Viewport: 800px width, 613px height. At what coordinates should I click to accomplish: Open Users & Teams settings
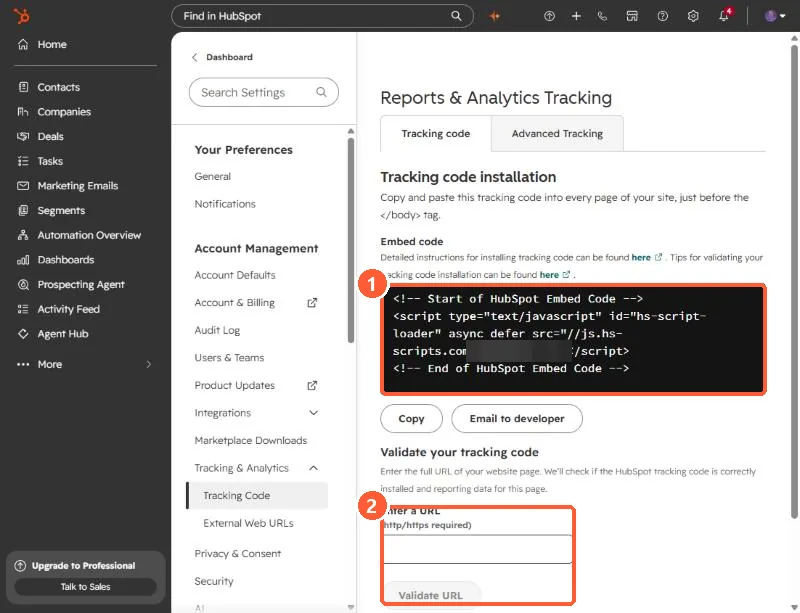tap(229, 358)
